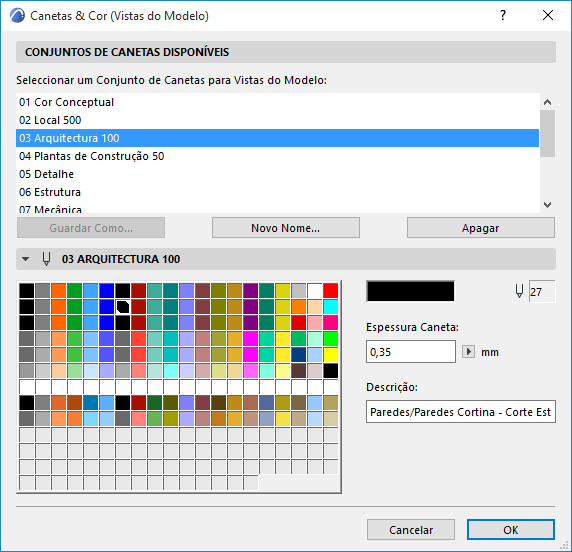
Task: Click the pen icon beside the pen number field
Action: pos(519,292)
